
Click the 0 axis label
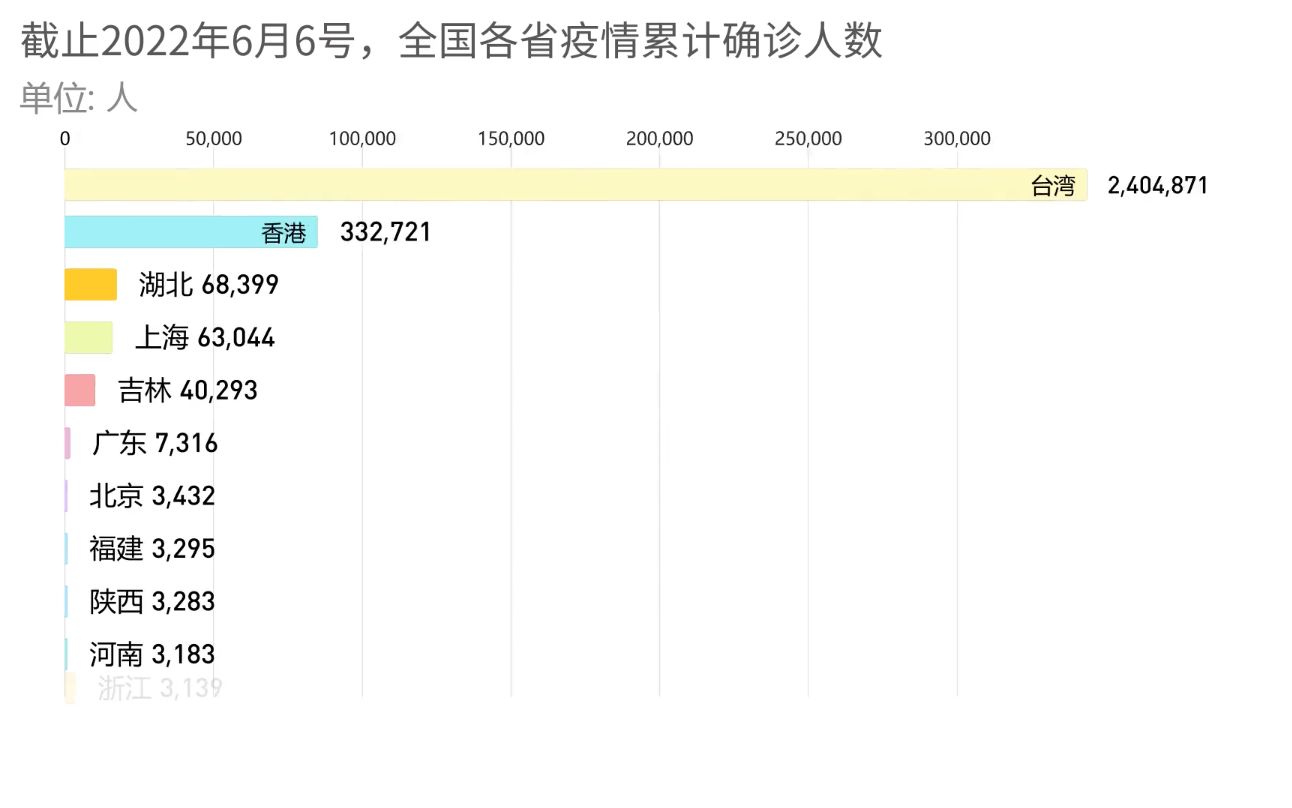[64, 139]
